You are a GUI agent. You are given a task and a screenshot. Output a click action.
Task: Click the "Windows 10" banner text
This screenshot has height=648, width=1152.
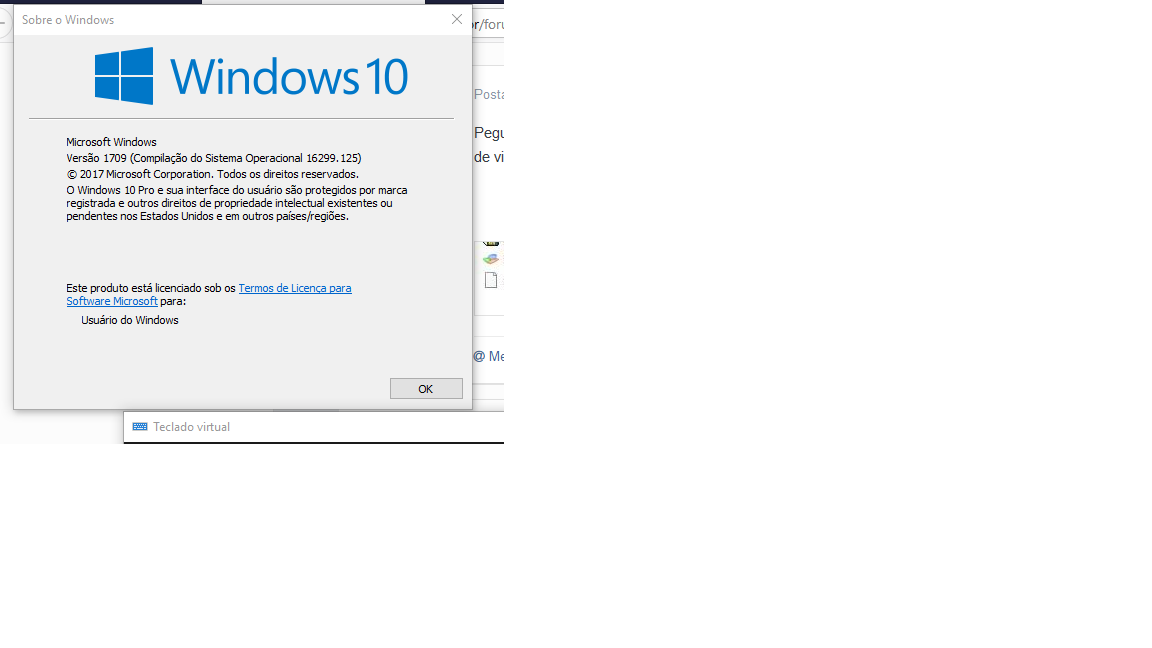(x=289, y=76)
